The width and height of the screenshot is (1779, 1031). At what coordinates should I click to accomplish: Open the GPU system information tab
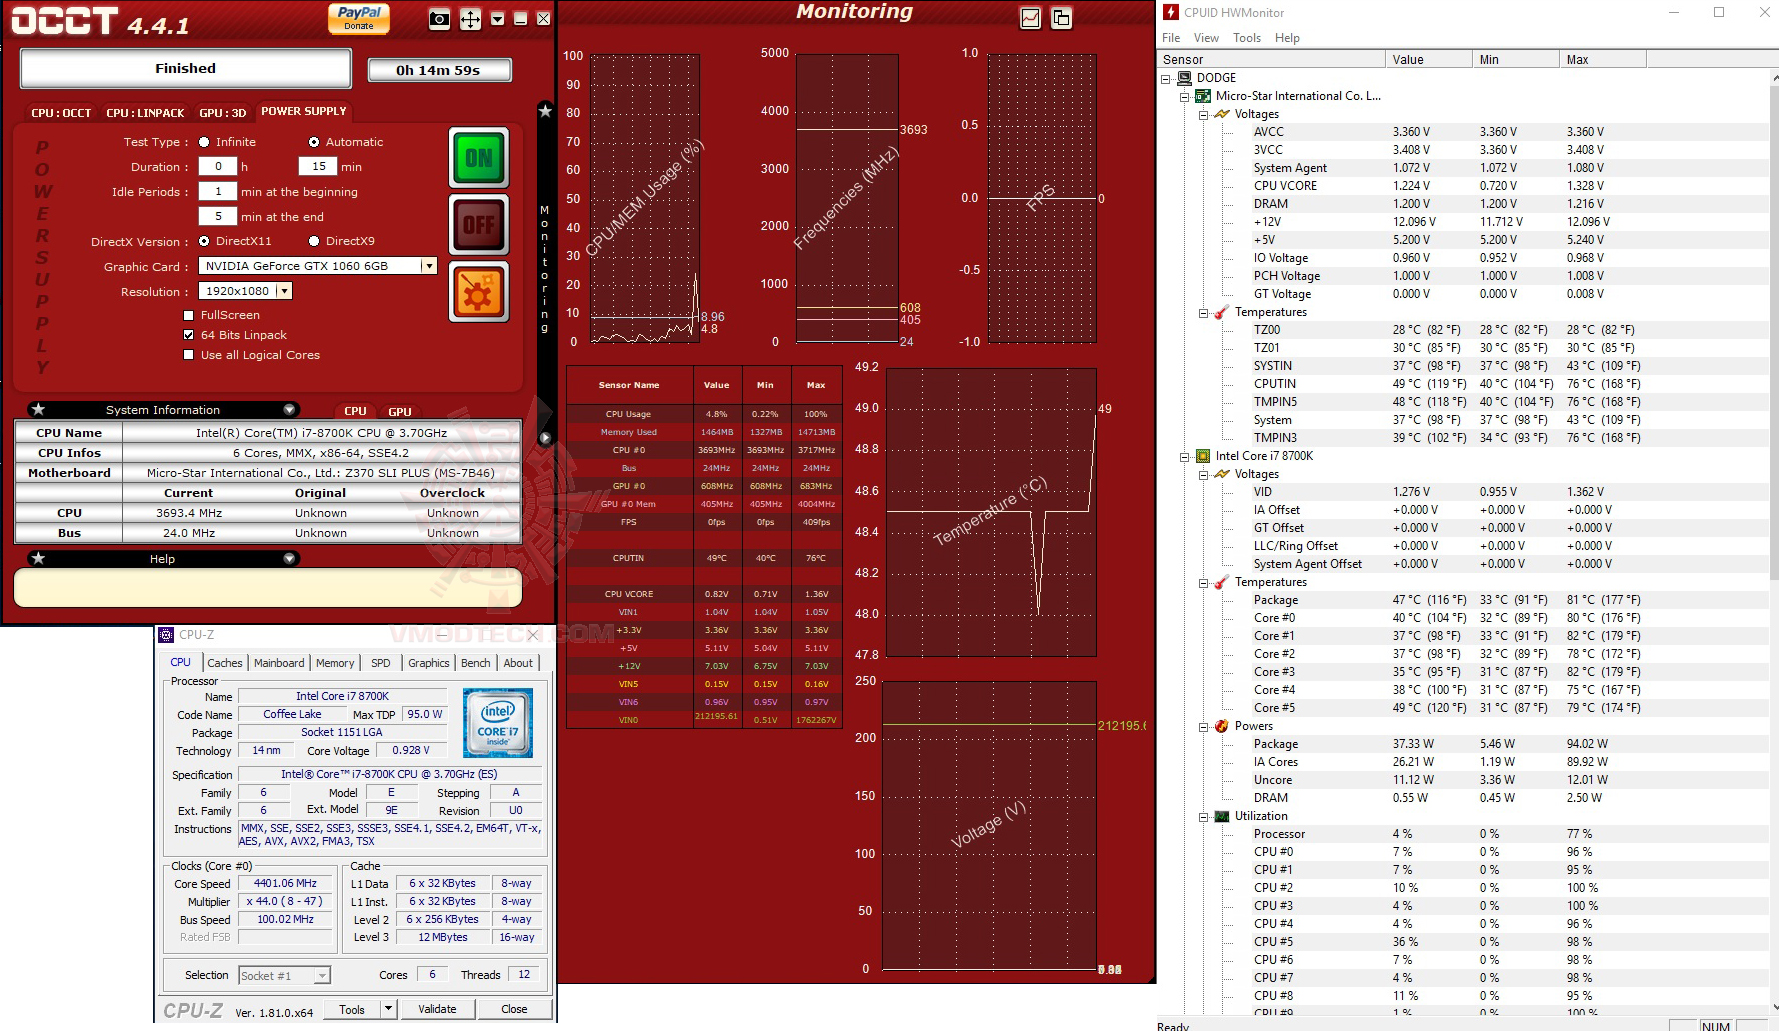coord(400,411)
